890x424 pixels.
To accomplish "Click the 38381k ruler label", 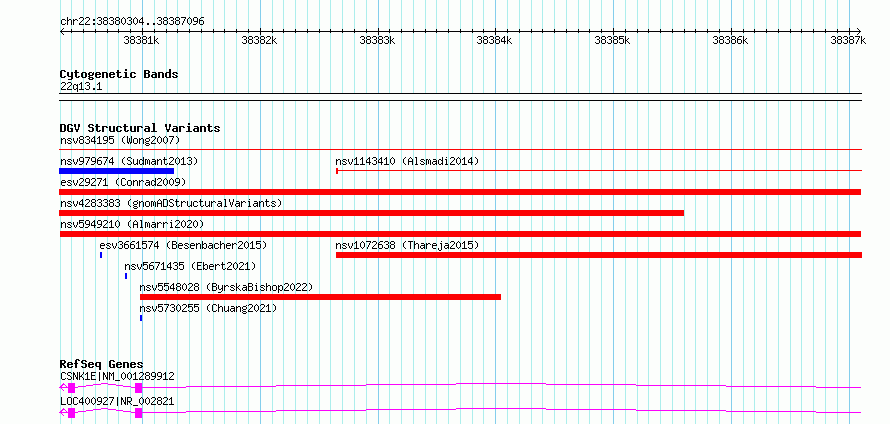I will [x=141, y=40].
